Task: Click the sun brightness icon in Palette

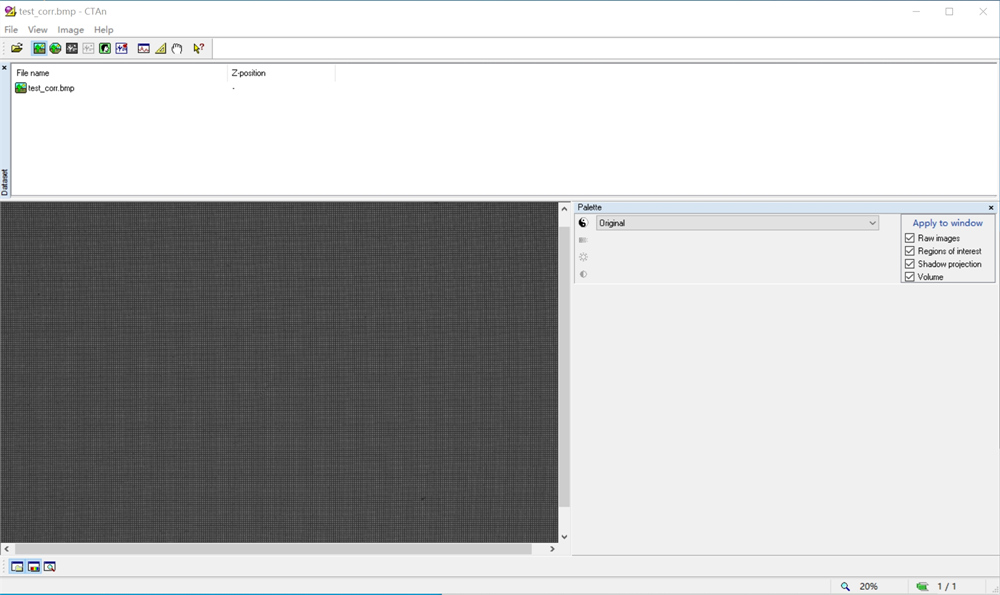Action: pyautogui.click(x=583, y=257)
